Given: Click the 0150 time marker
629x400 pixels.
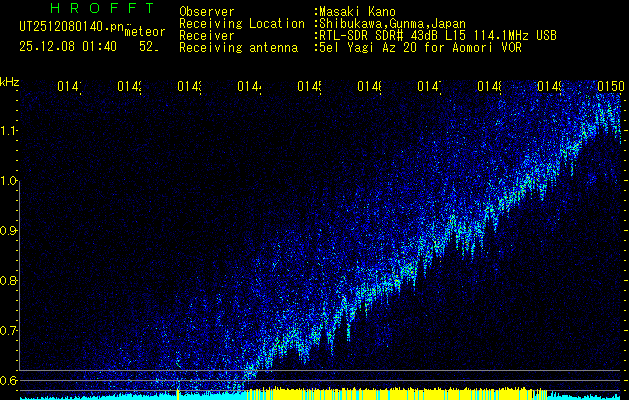Looking at the screenshot, I should coord(611,86).
